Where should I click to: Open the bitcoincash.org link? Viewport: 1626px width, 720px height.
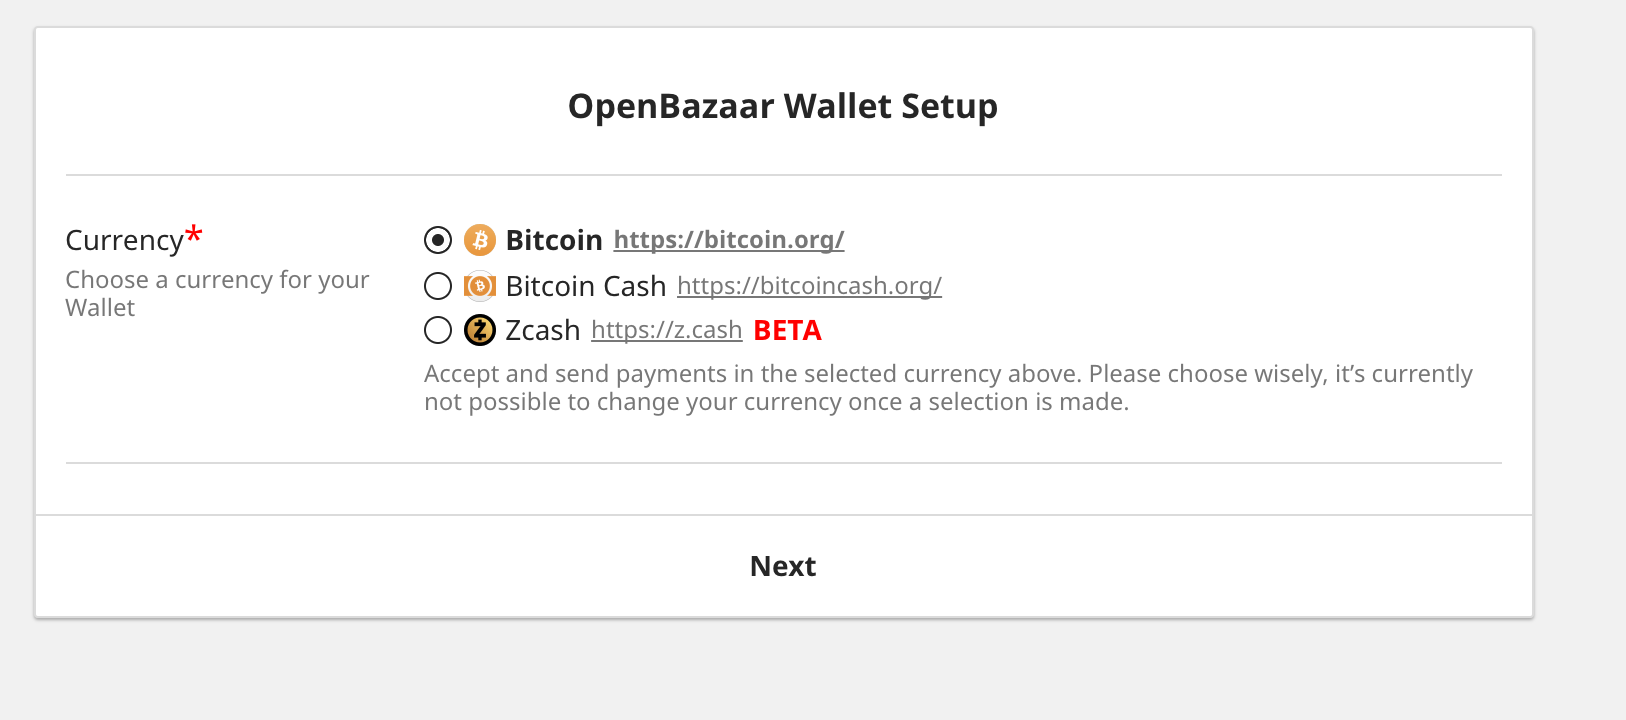tap(809, 286)
